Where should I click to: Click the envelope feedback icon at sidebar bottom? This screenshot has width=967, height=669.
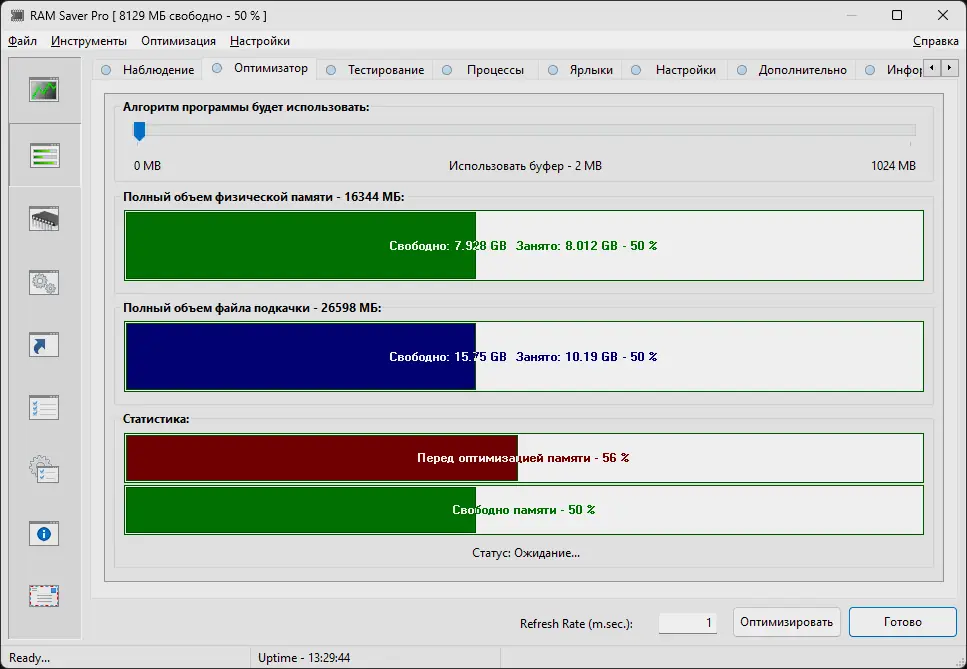coord(43,595)
